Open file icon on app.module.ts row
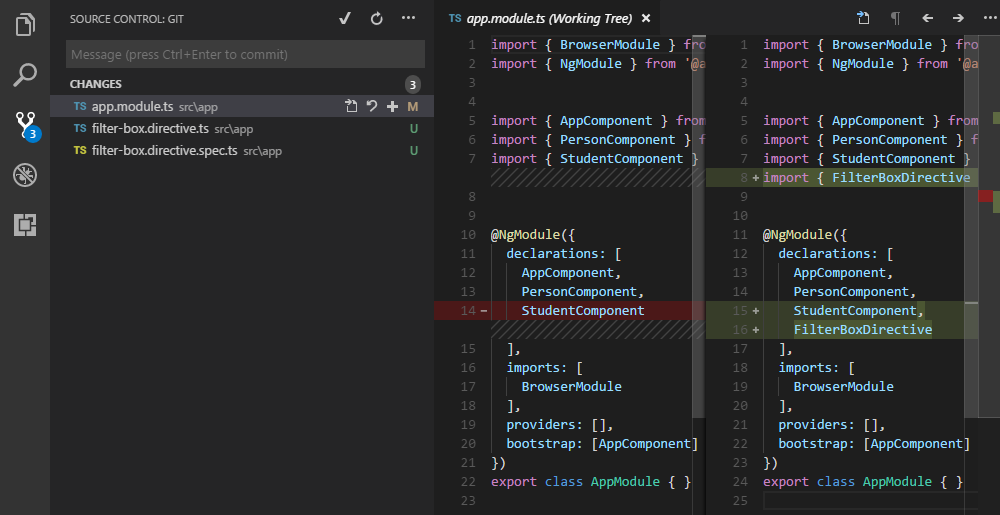Image resolution: width=1000 pixels, height=515 pixels. click(x=351, y=106)
